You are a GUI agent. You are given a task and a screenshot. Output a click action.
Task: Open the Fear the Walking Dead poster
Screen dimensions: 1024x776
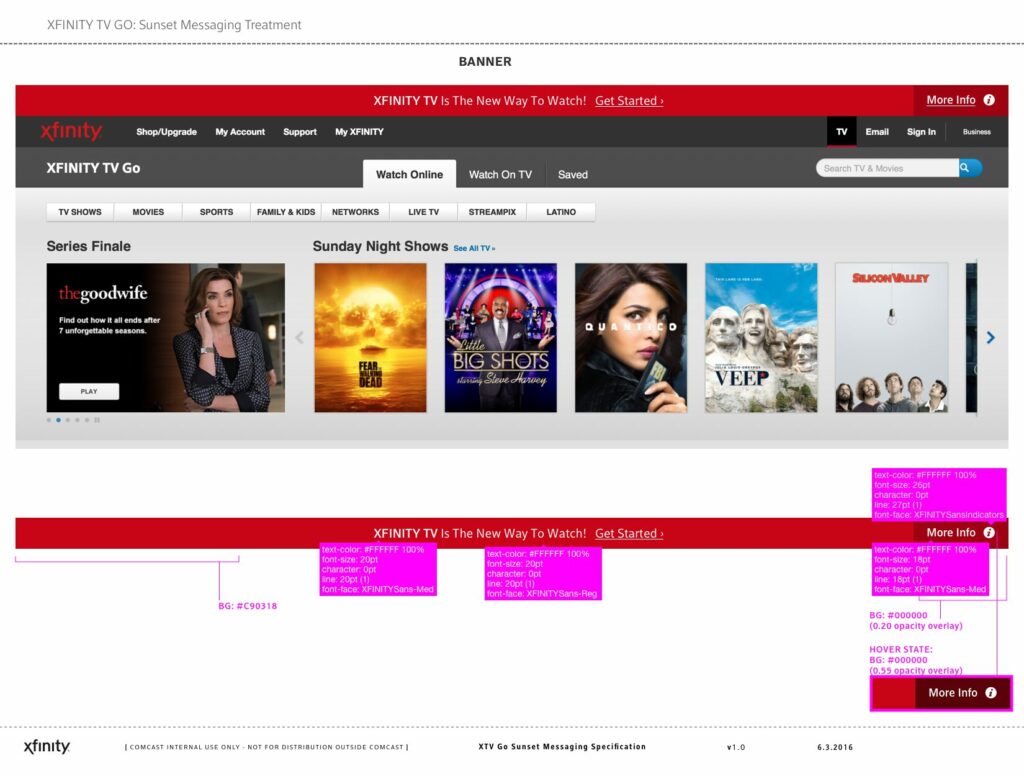click(x=370, y=337)
